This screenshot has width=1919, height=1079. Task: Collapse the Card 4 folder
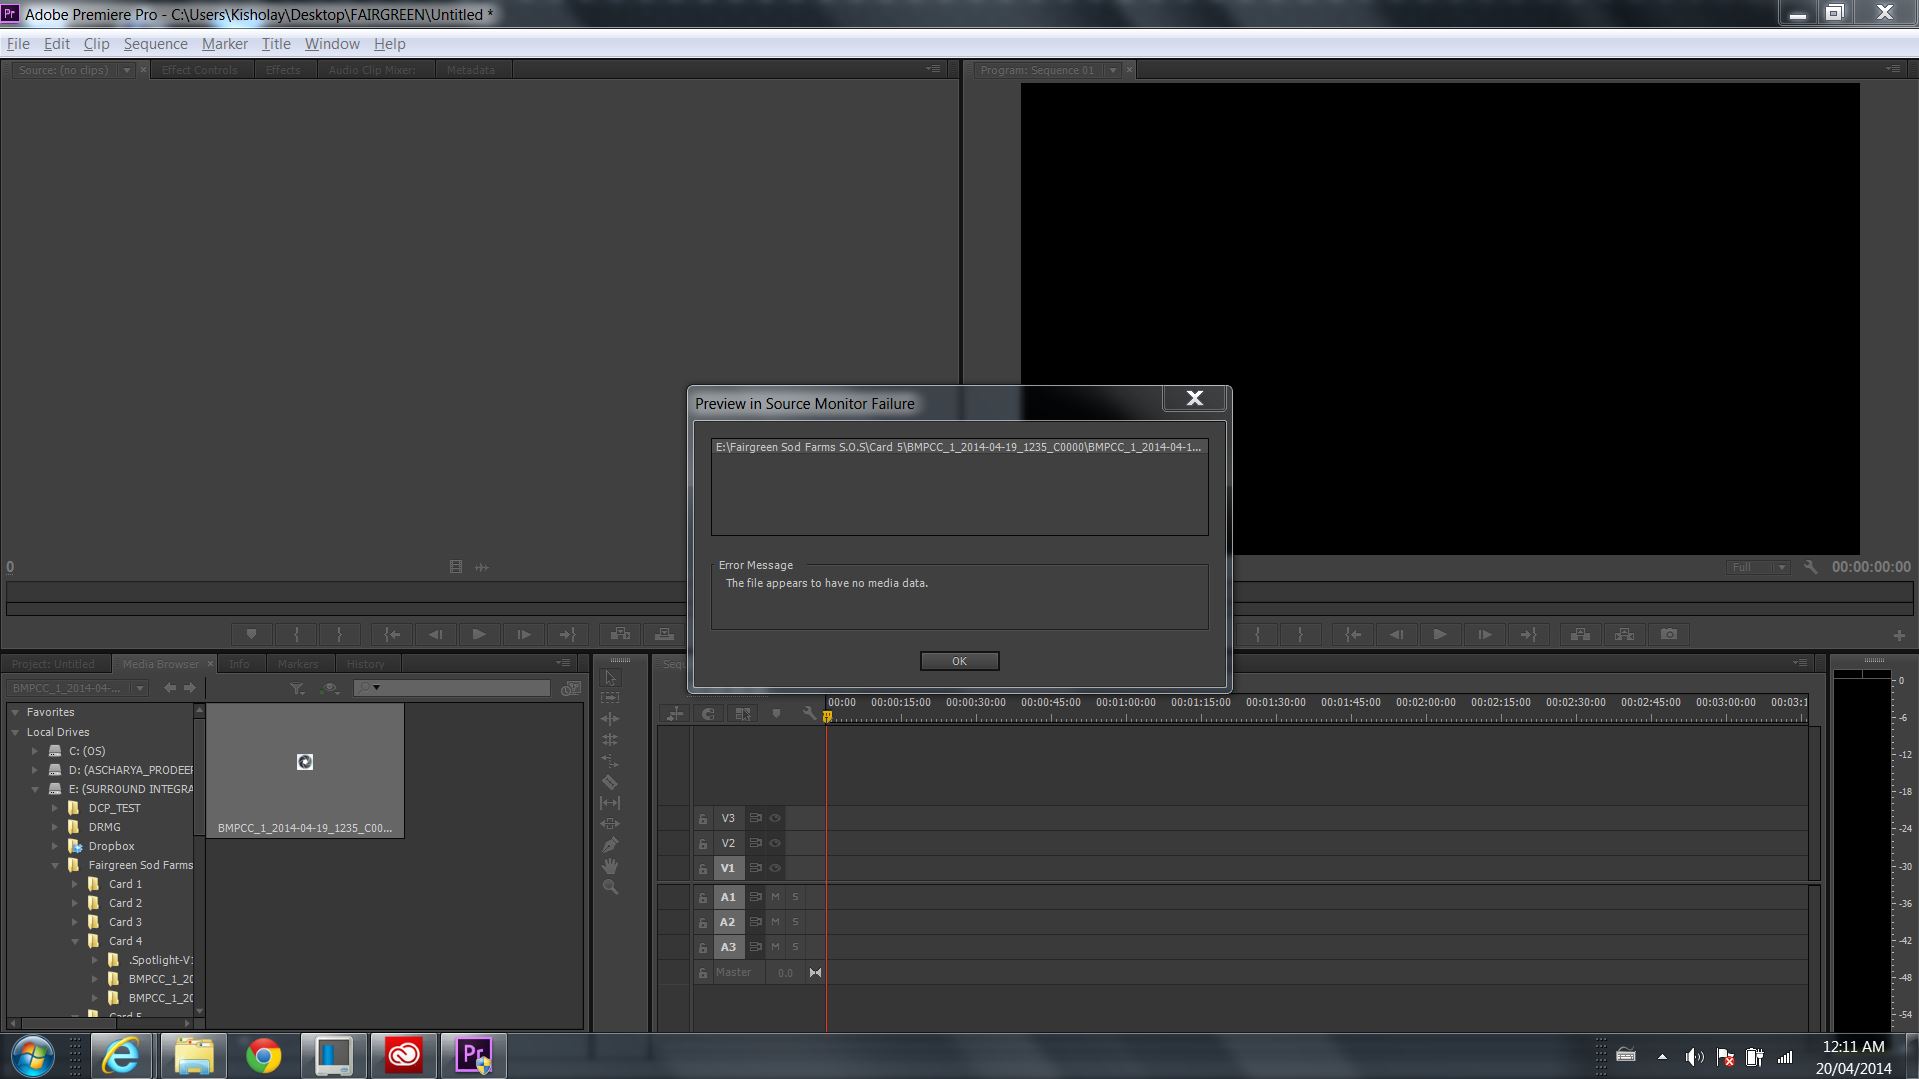click(x=75, y=941)
